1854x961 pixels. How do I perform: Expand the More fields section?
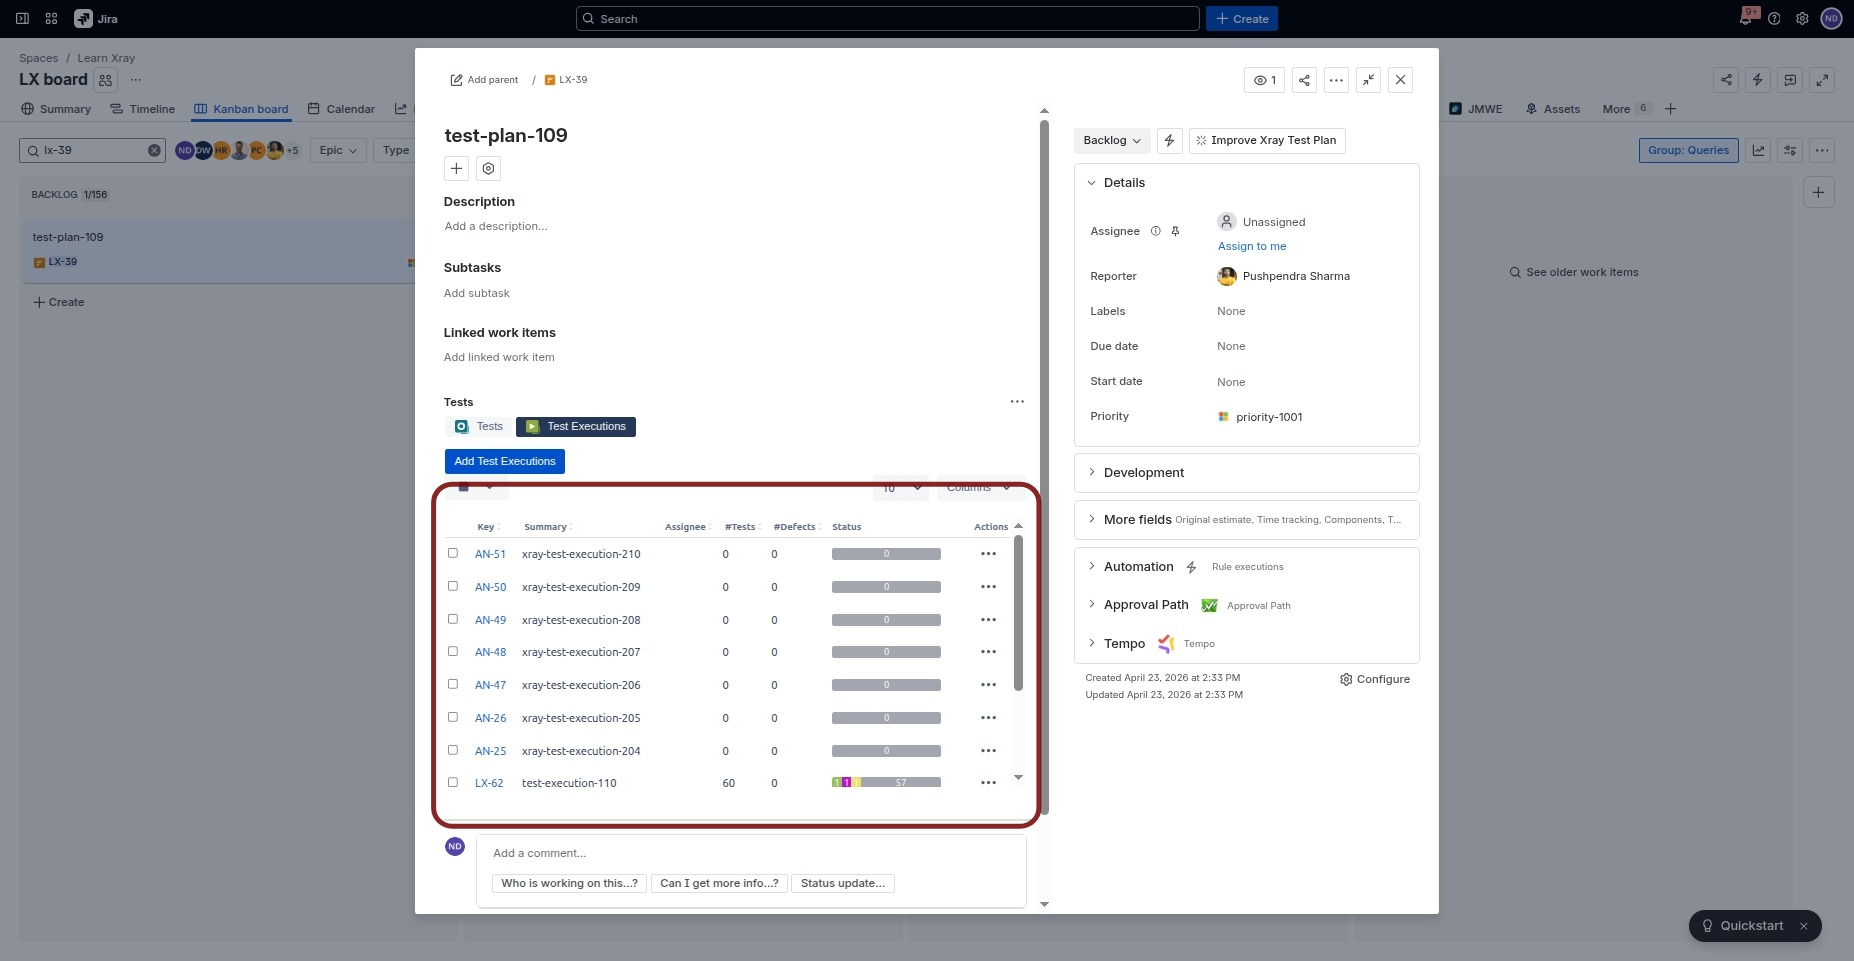pos(1091,519)
